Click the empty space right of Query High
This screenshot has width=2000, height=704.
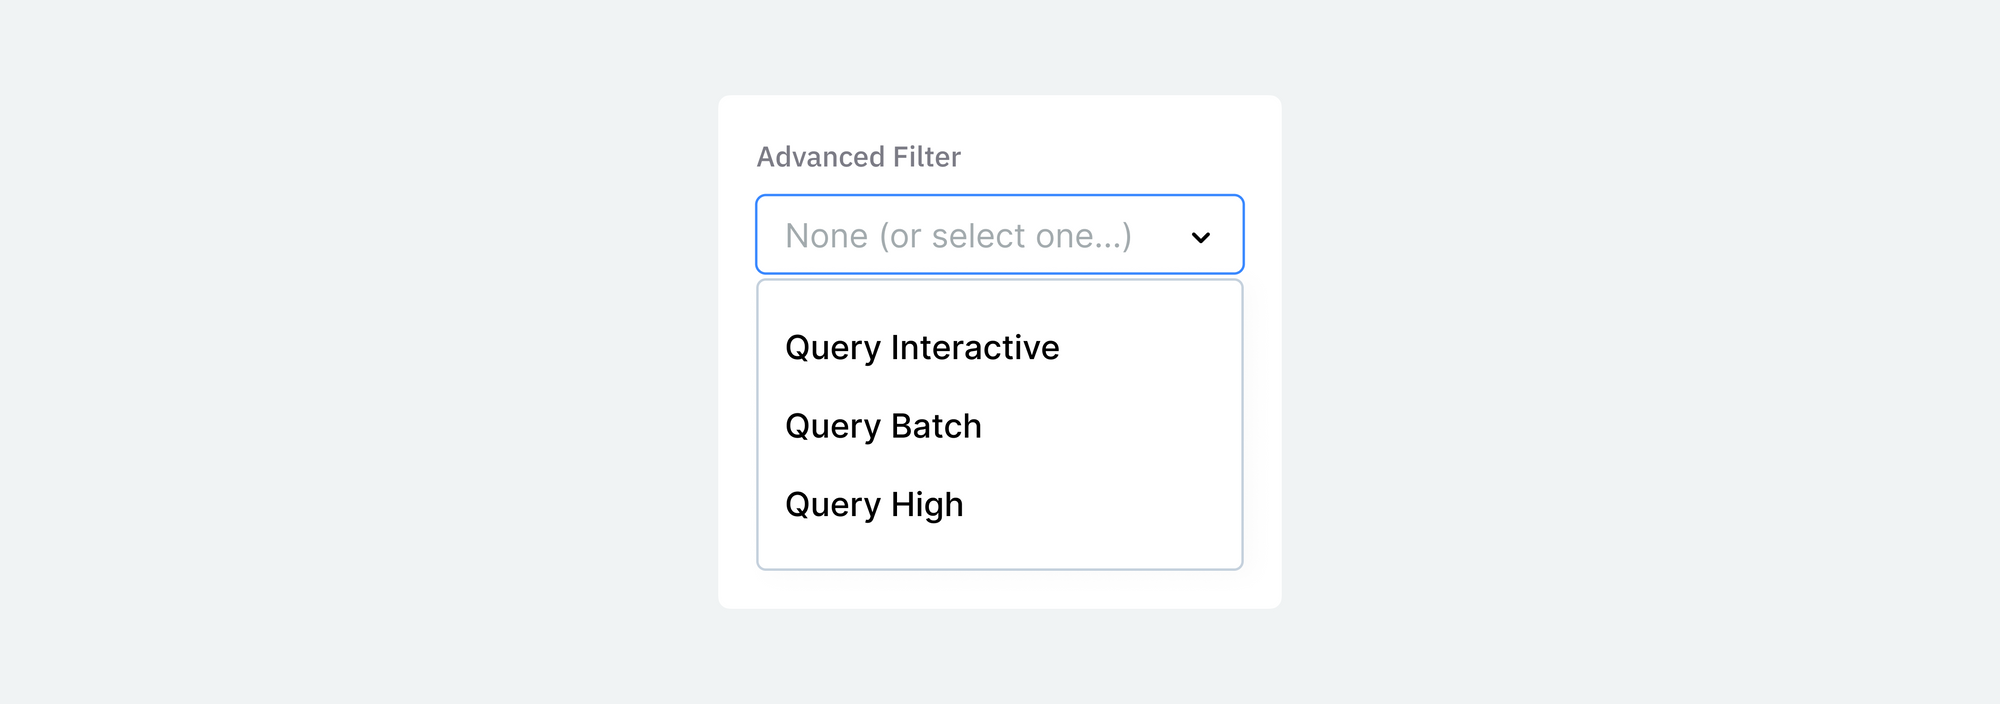tap(1100, 504)
